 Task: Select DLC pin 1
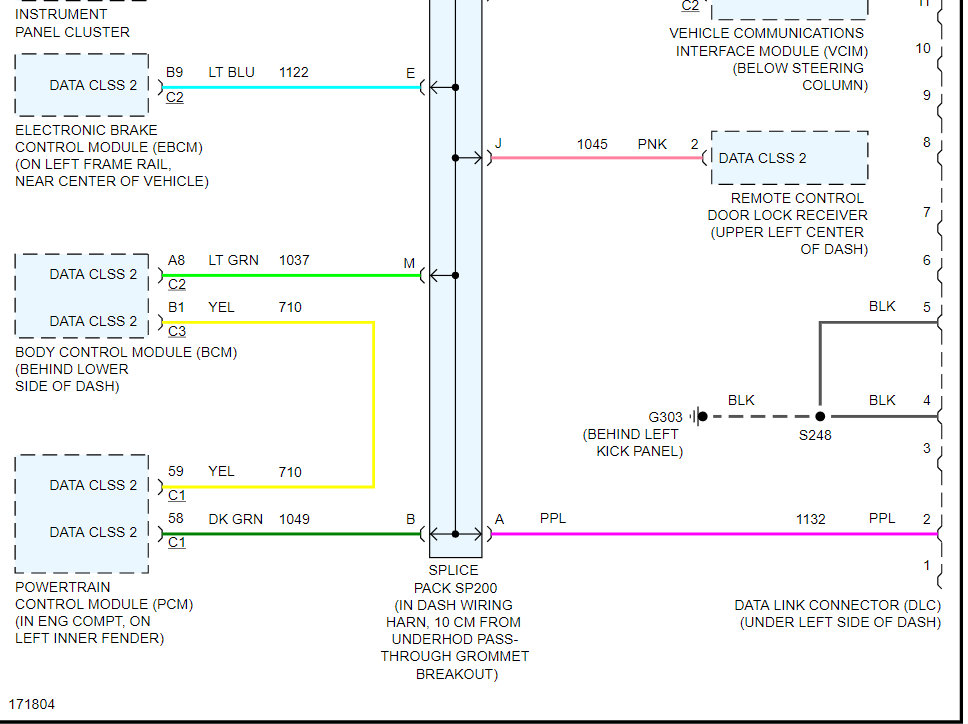927,565
